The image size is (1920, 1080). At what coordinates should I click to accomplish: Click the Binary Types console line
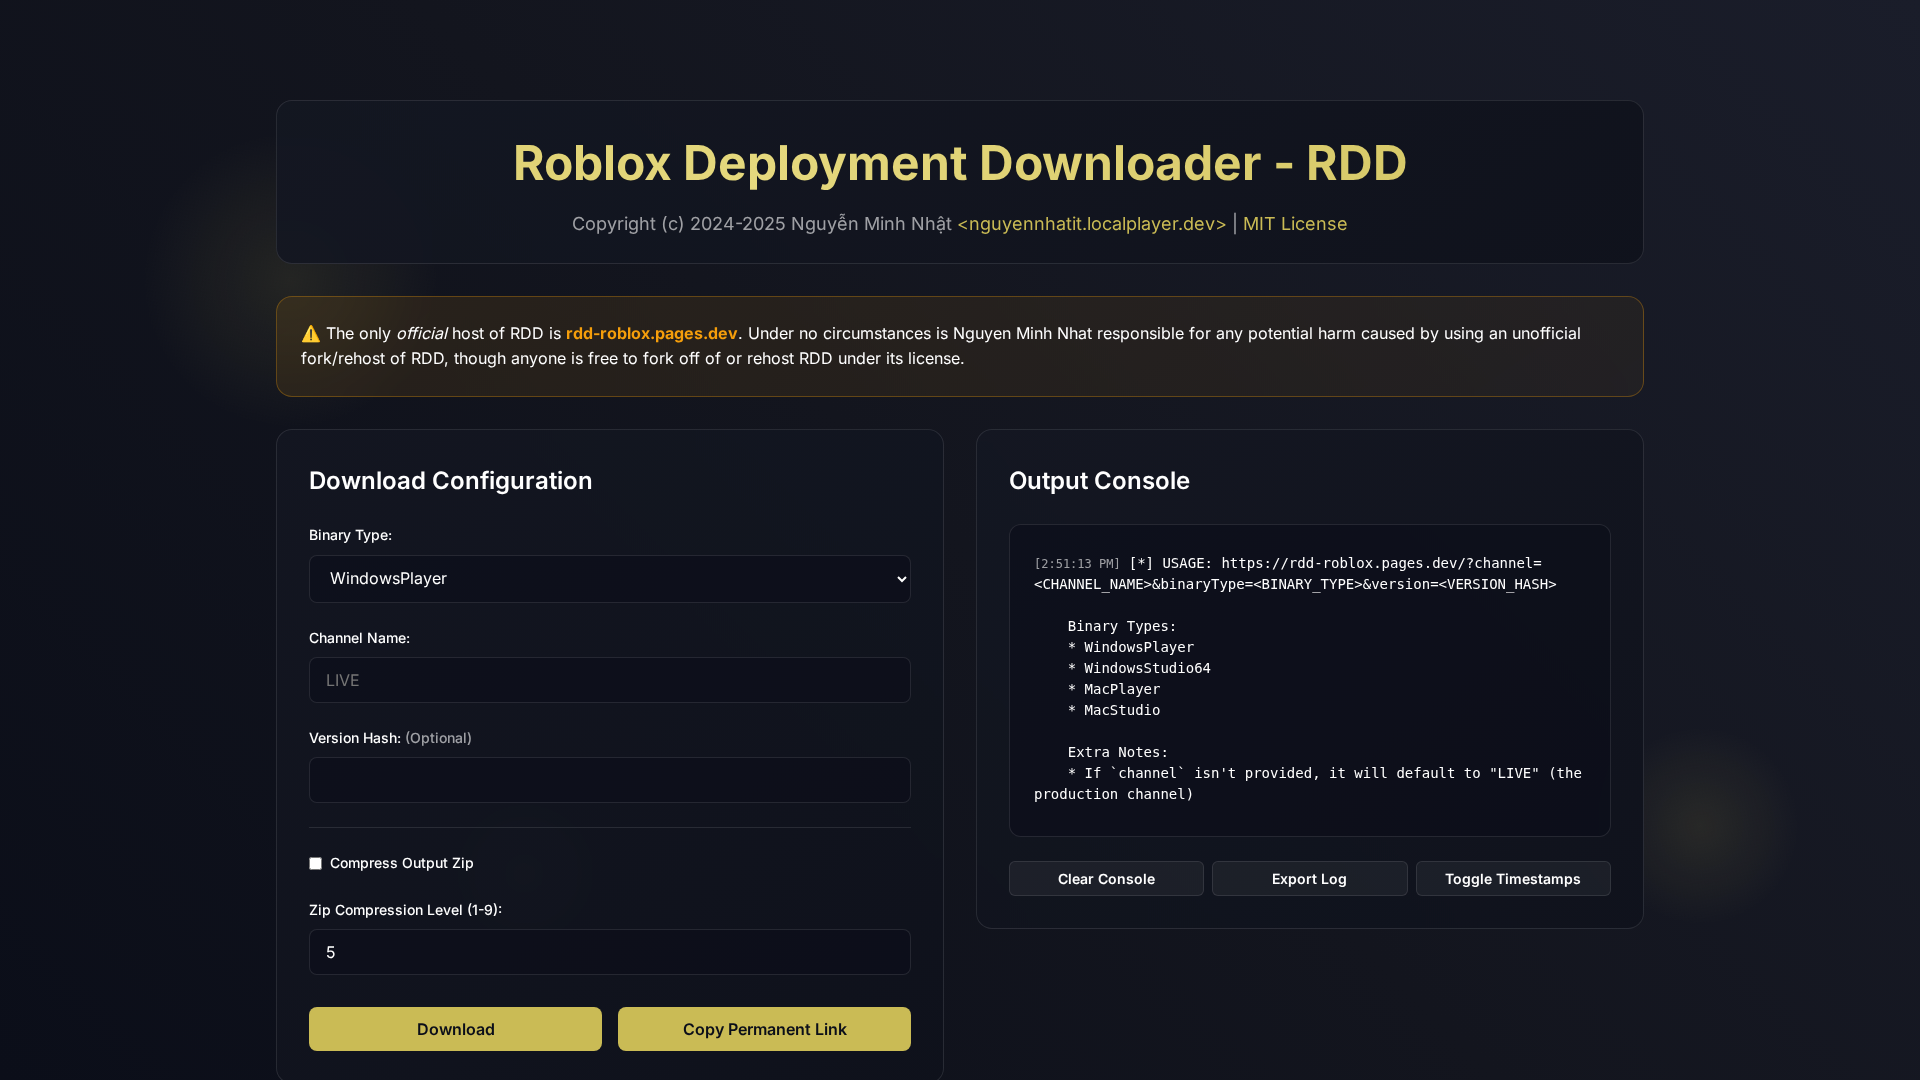click(1122, 626)
